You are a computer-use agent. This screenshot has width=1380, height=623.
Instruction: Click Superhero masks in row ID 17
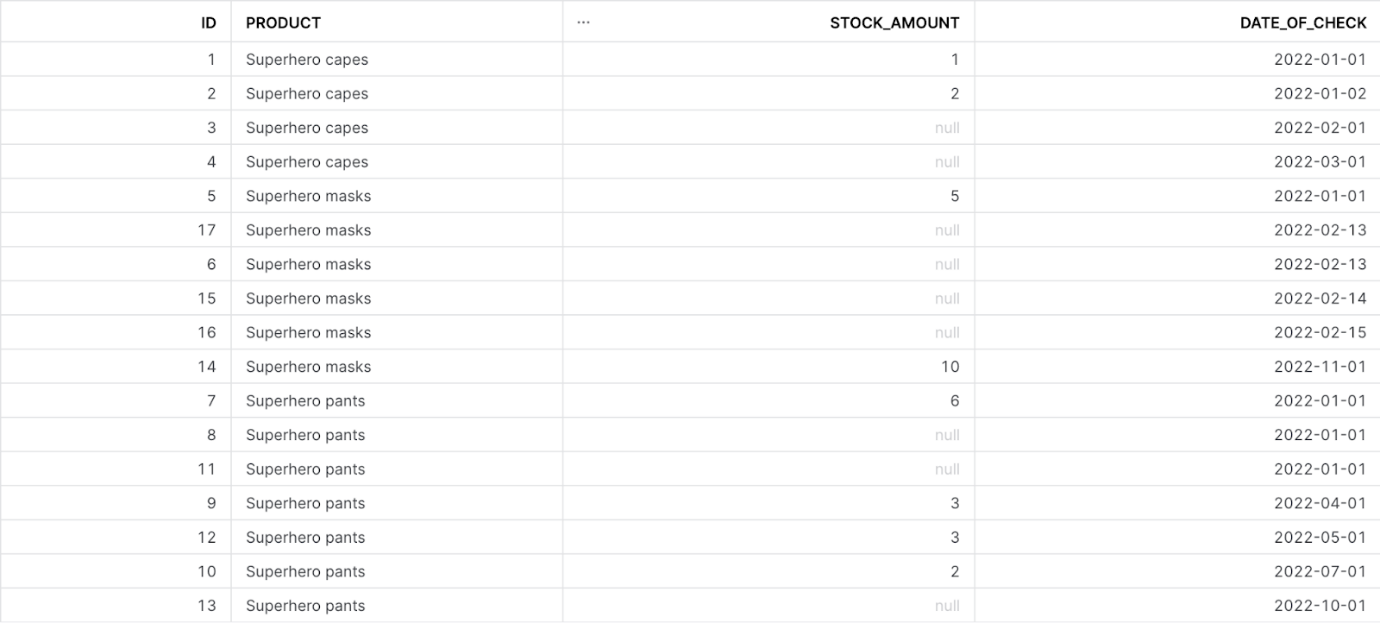click(308, 230)
